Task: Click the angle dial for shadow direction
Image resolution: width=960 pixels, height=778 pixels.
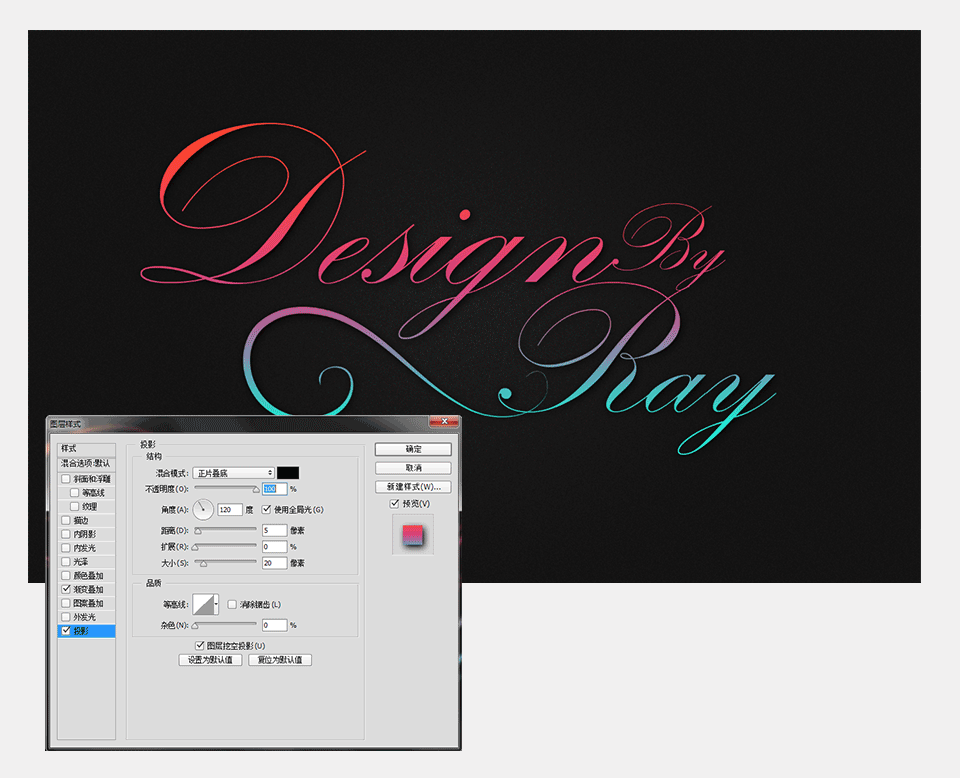Action: coord(203,509)
